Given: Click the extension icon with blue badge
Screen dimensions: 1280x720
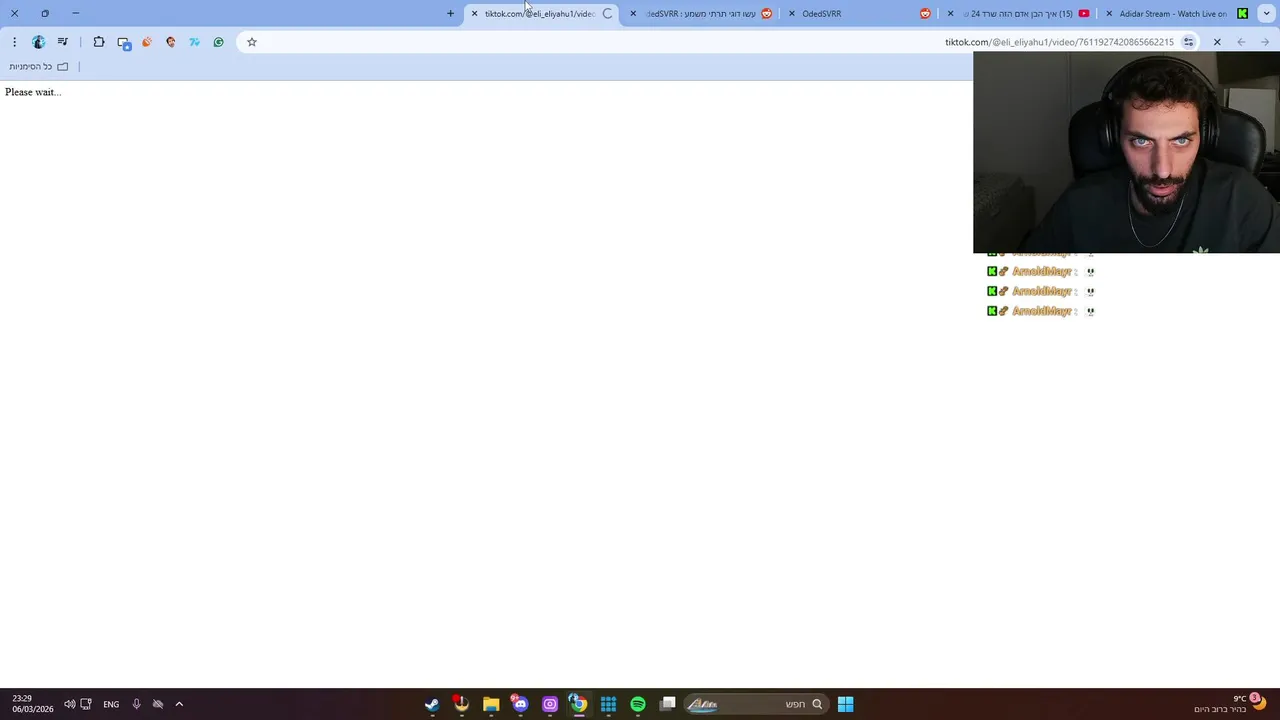Looking at the screenshot, I should coord(124,43).
